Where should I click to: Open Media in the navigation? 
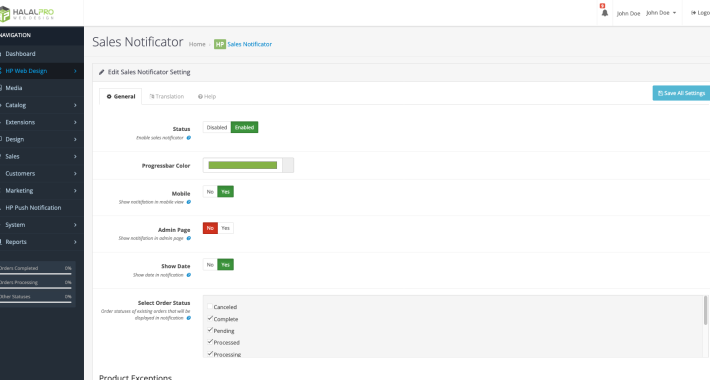42,88
